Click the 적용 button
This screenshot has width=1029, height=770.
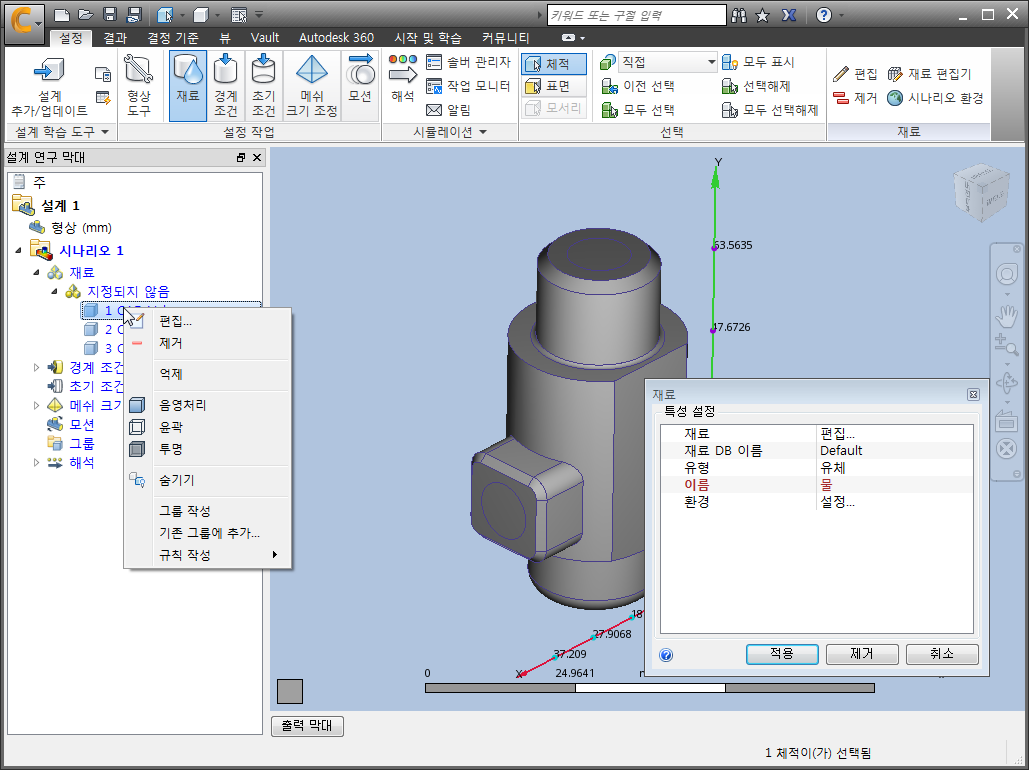point(782,654)
